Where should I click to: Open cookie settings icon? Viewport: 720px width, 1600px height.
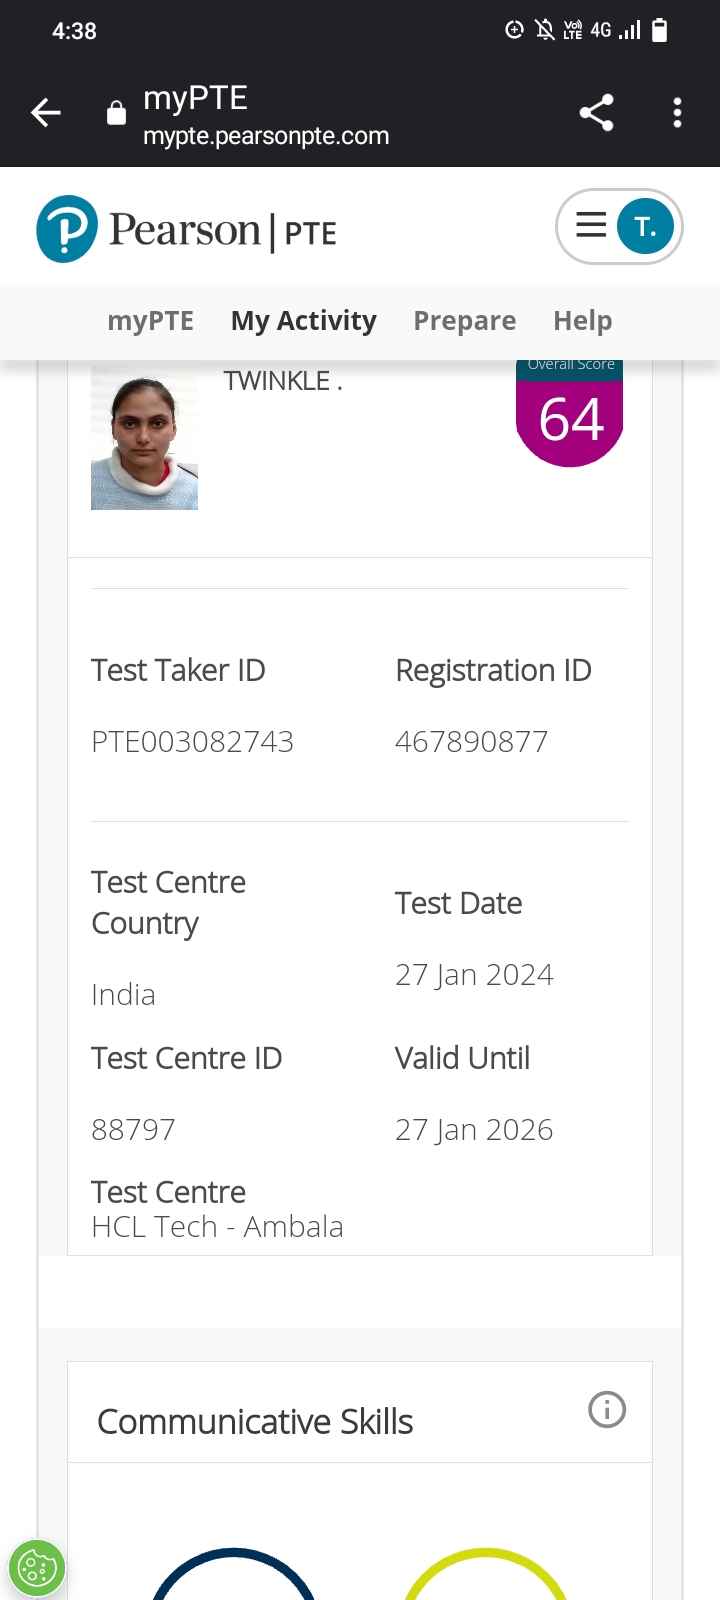click(37, 1567)
